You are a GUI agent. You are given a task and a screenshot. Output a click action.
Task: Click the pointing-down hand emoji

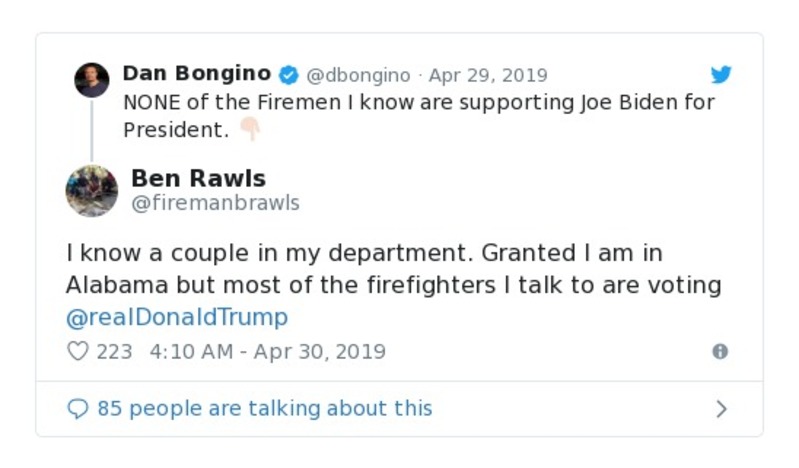249,130
